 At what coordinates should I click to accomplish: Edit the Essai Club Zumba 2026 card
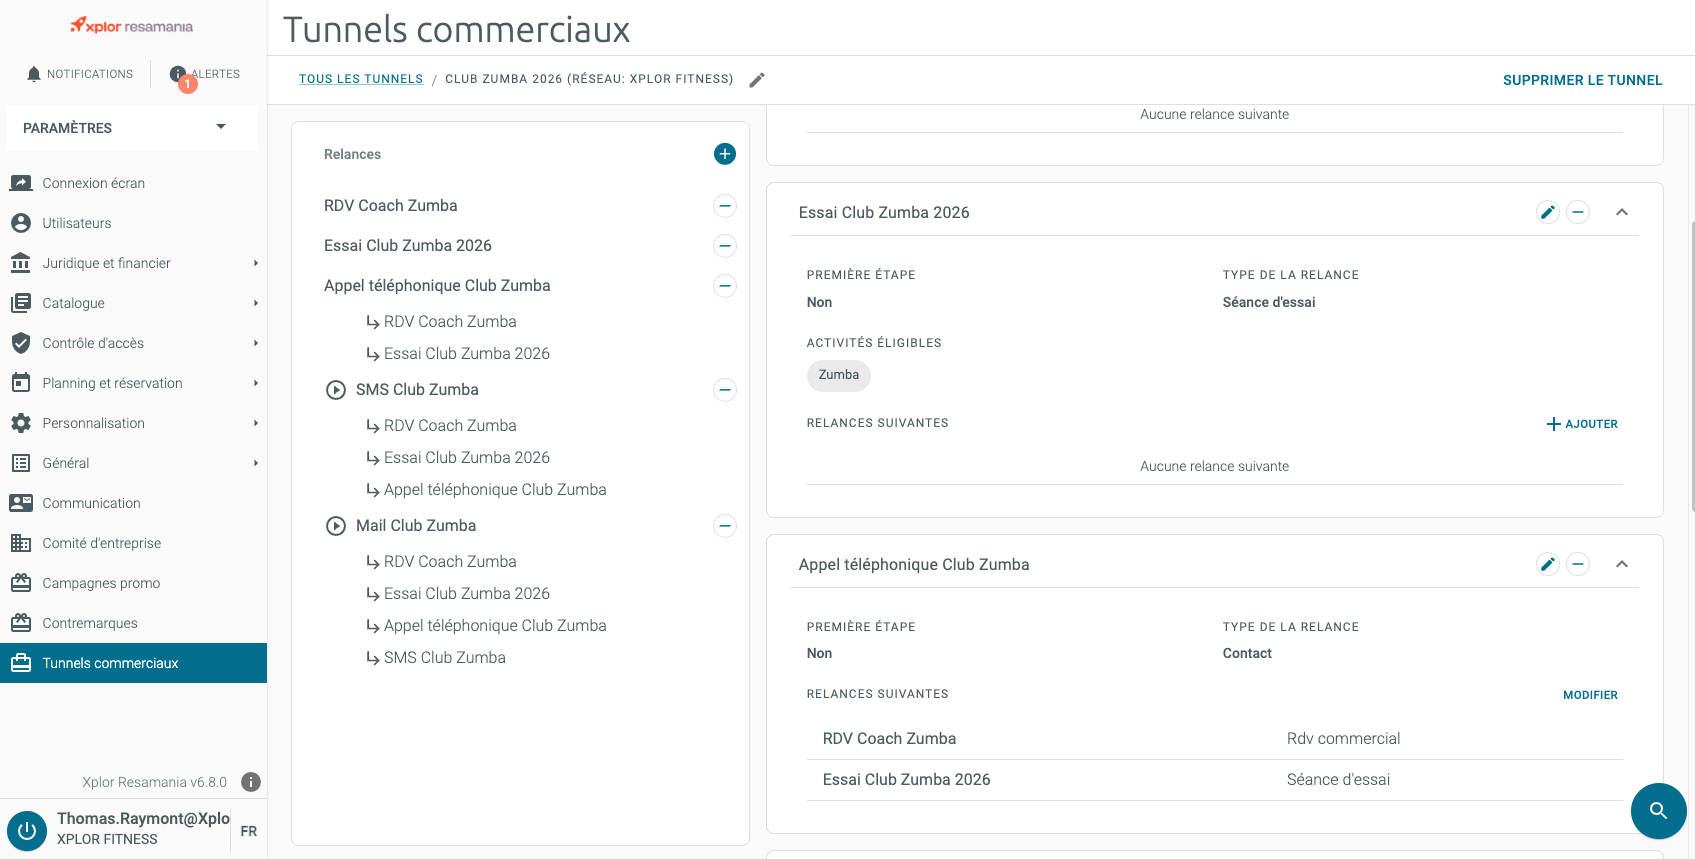(1548, 212)
